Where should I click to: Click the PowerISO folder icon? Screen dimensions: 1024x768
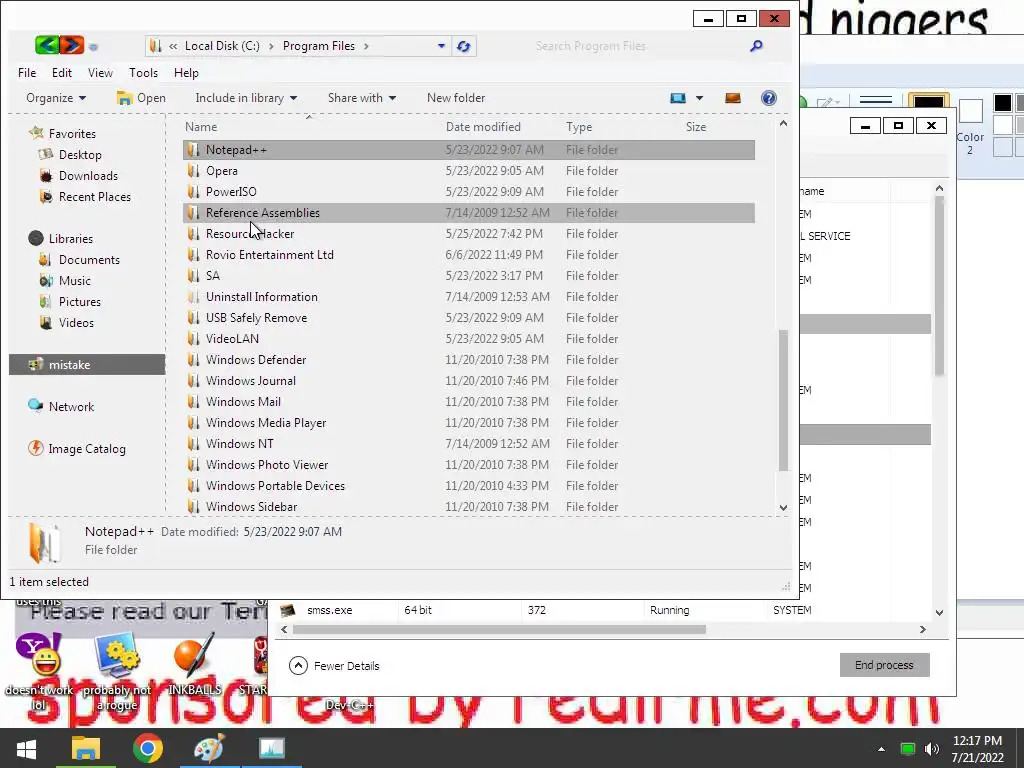click(x=193, y=191)
